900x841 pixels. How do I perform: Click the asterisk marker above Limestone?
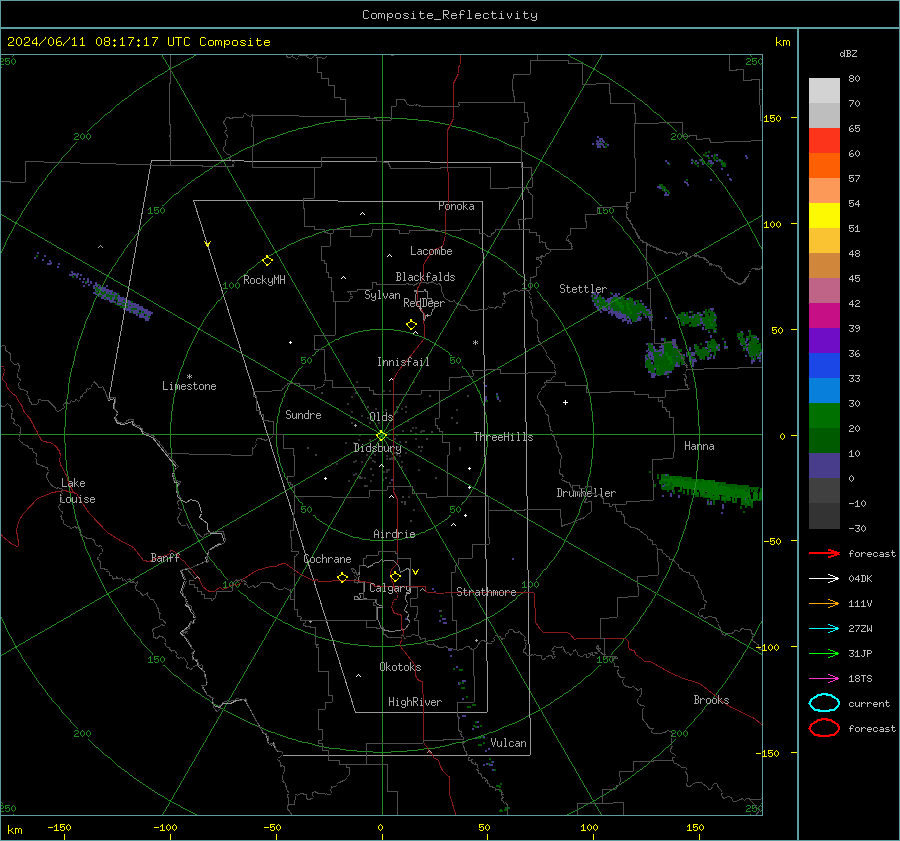point(189,377)
